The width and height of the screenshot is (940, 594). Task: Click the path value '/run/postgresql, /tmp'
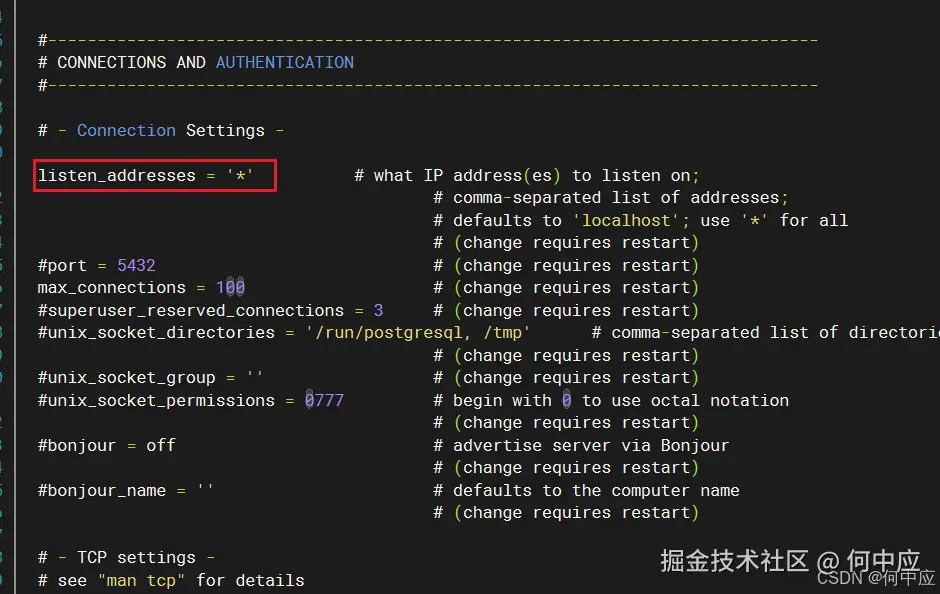tap(418, 333)
